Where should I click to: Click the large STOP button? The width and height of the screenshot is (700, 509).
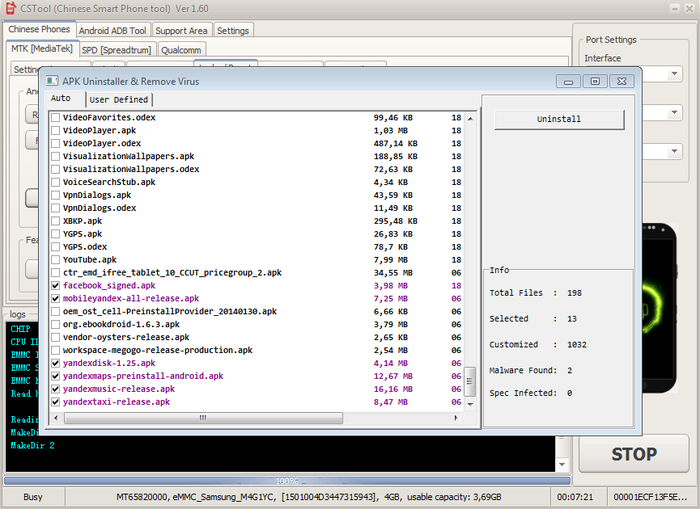[634, 454]
